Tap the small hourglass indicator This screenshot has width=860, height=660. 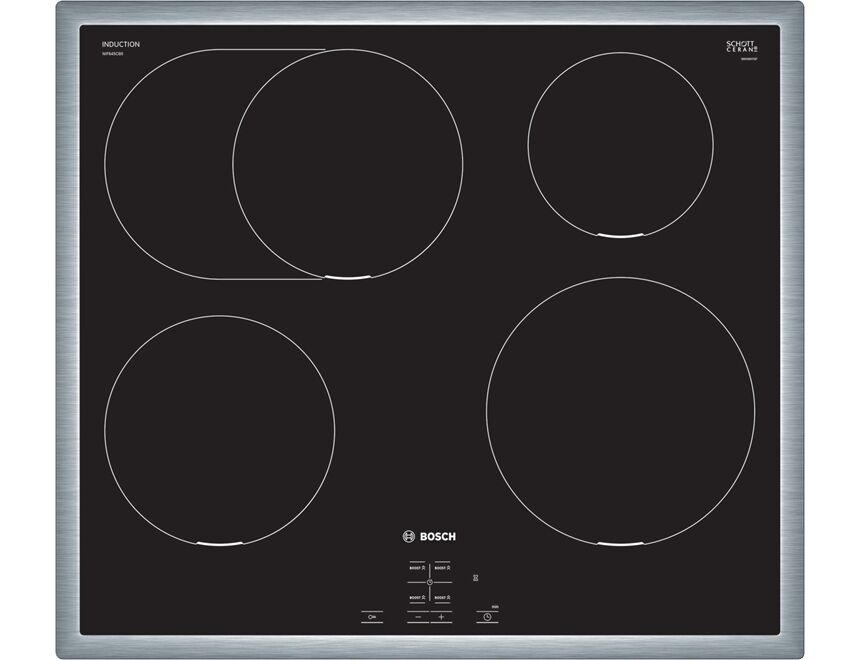476,577
